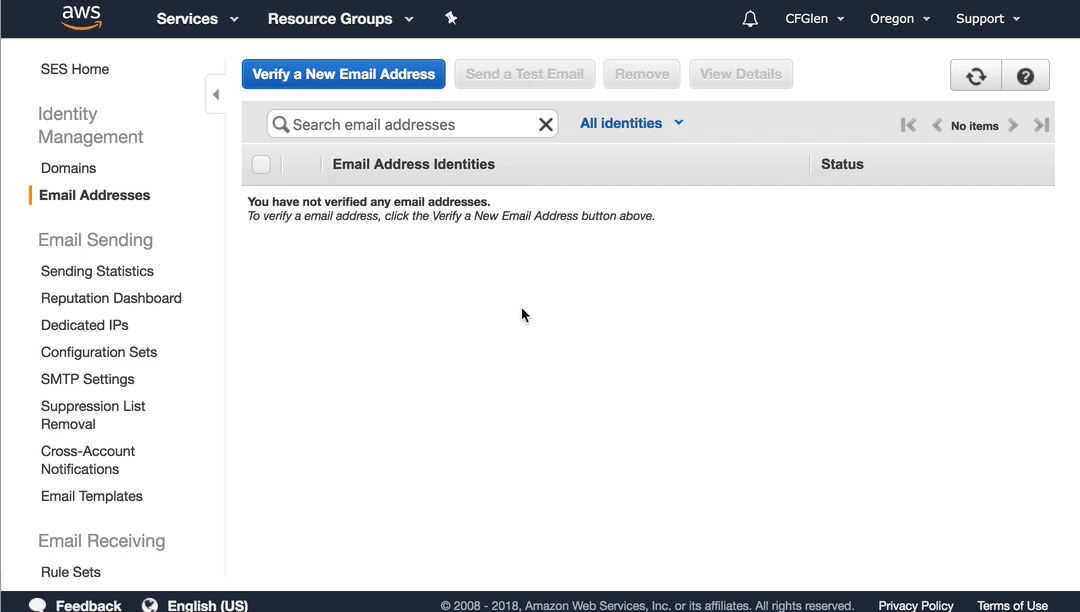Screen dimensions: 1080x612
Task: Open Email Templates
Action: point(92,496)
